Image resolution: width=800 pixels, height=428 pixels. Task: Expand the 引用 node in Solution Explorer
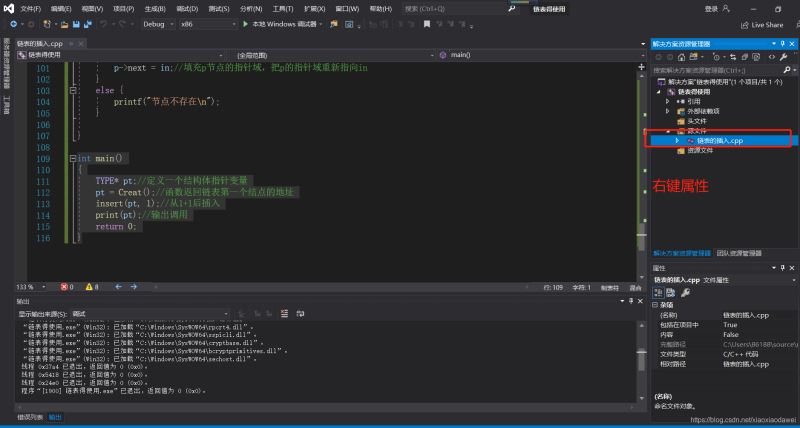pos(668,101)
